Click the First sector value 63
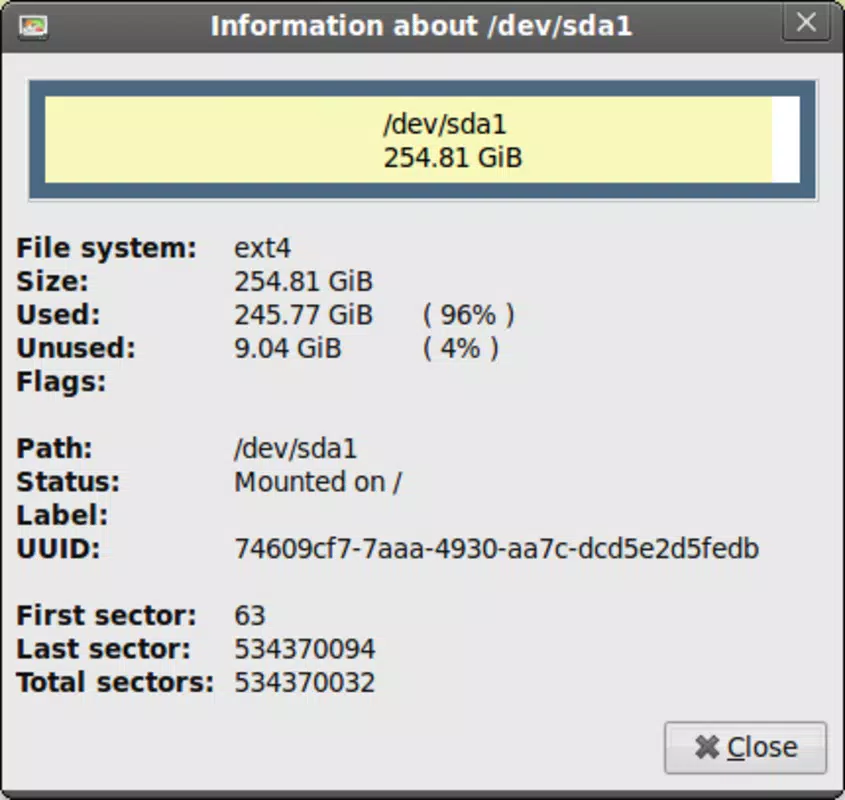 (250, 616)
